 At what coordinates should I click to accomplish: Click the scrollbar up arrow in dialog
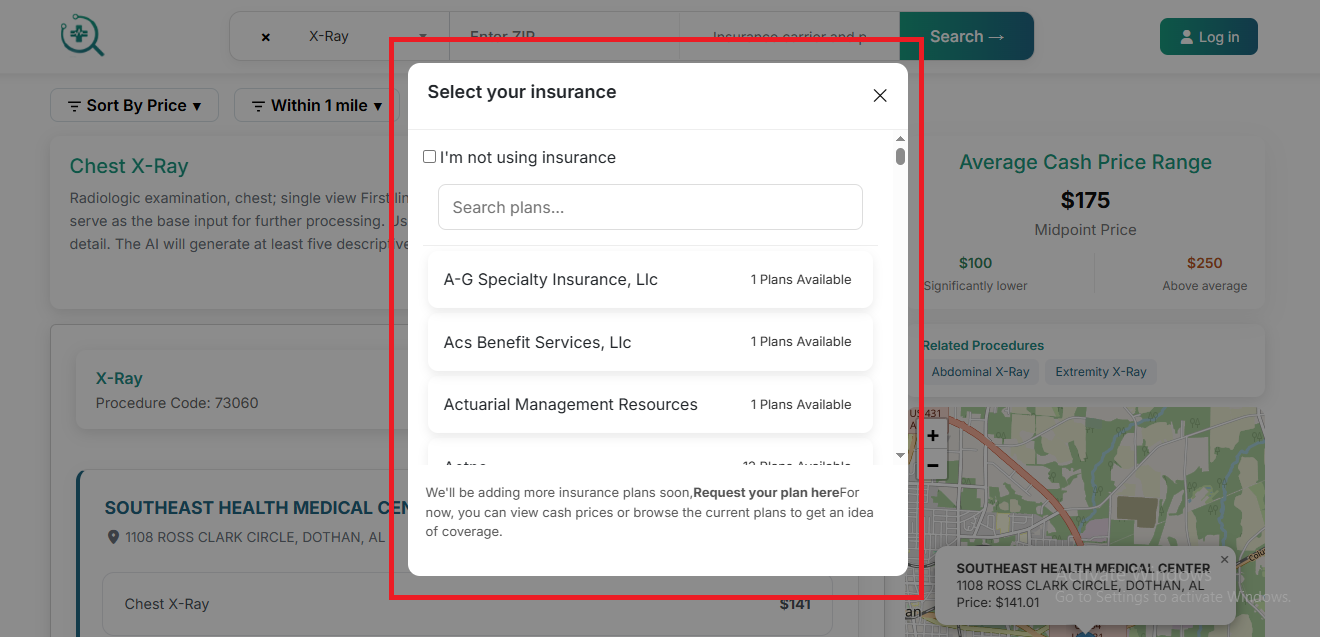click(x=900, y=139)
